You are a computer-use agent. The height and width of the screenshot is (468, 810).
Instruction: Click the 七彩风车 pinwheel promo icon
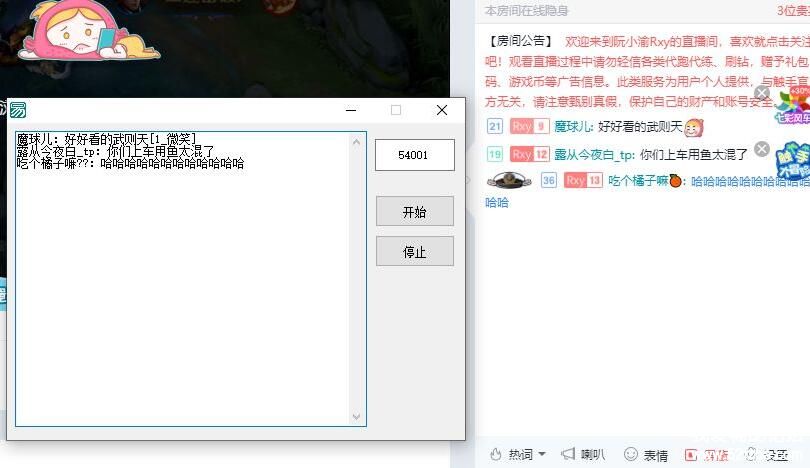tap(793, 106)
